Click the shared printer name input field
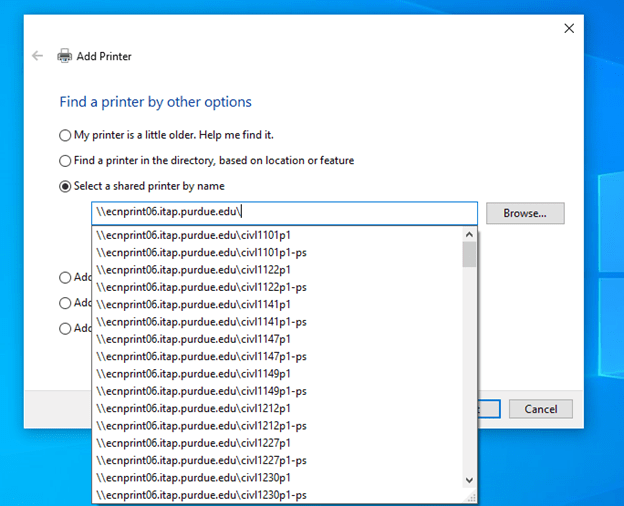The height and width of the screenshot is (506, 624). [x=284, y=213]
